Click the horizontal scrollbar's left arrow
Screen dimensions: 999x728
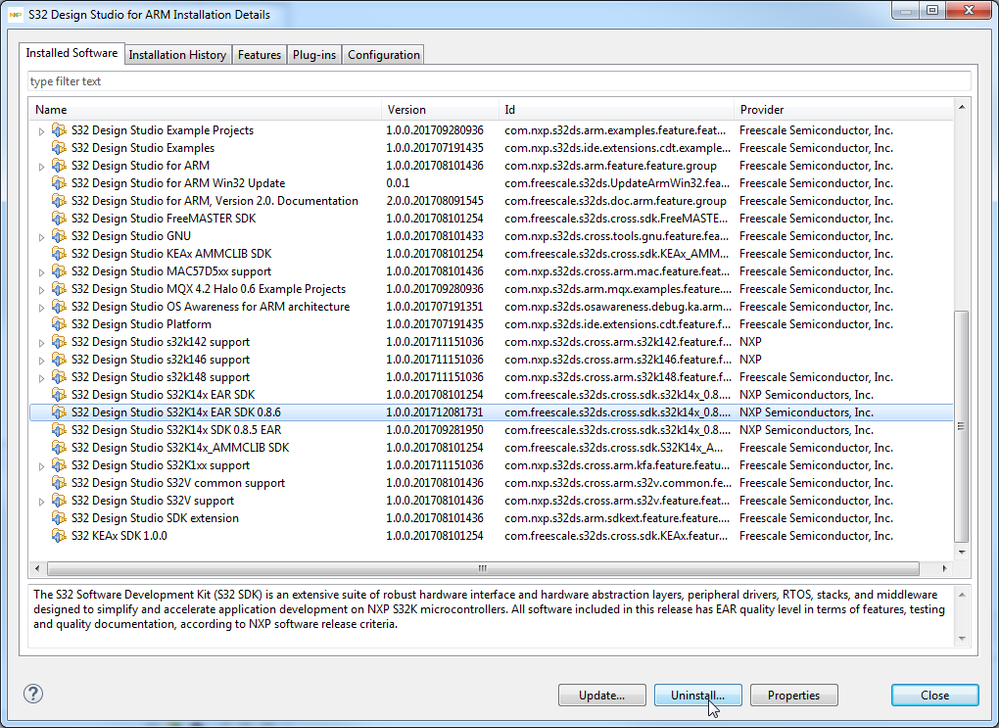(38, 568)
